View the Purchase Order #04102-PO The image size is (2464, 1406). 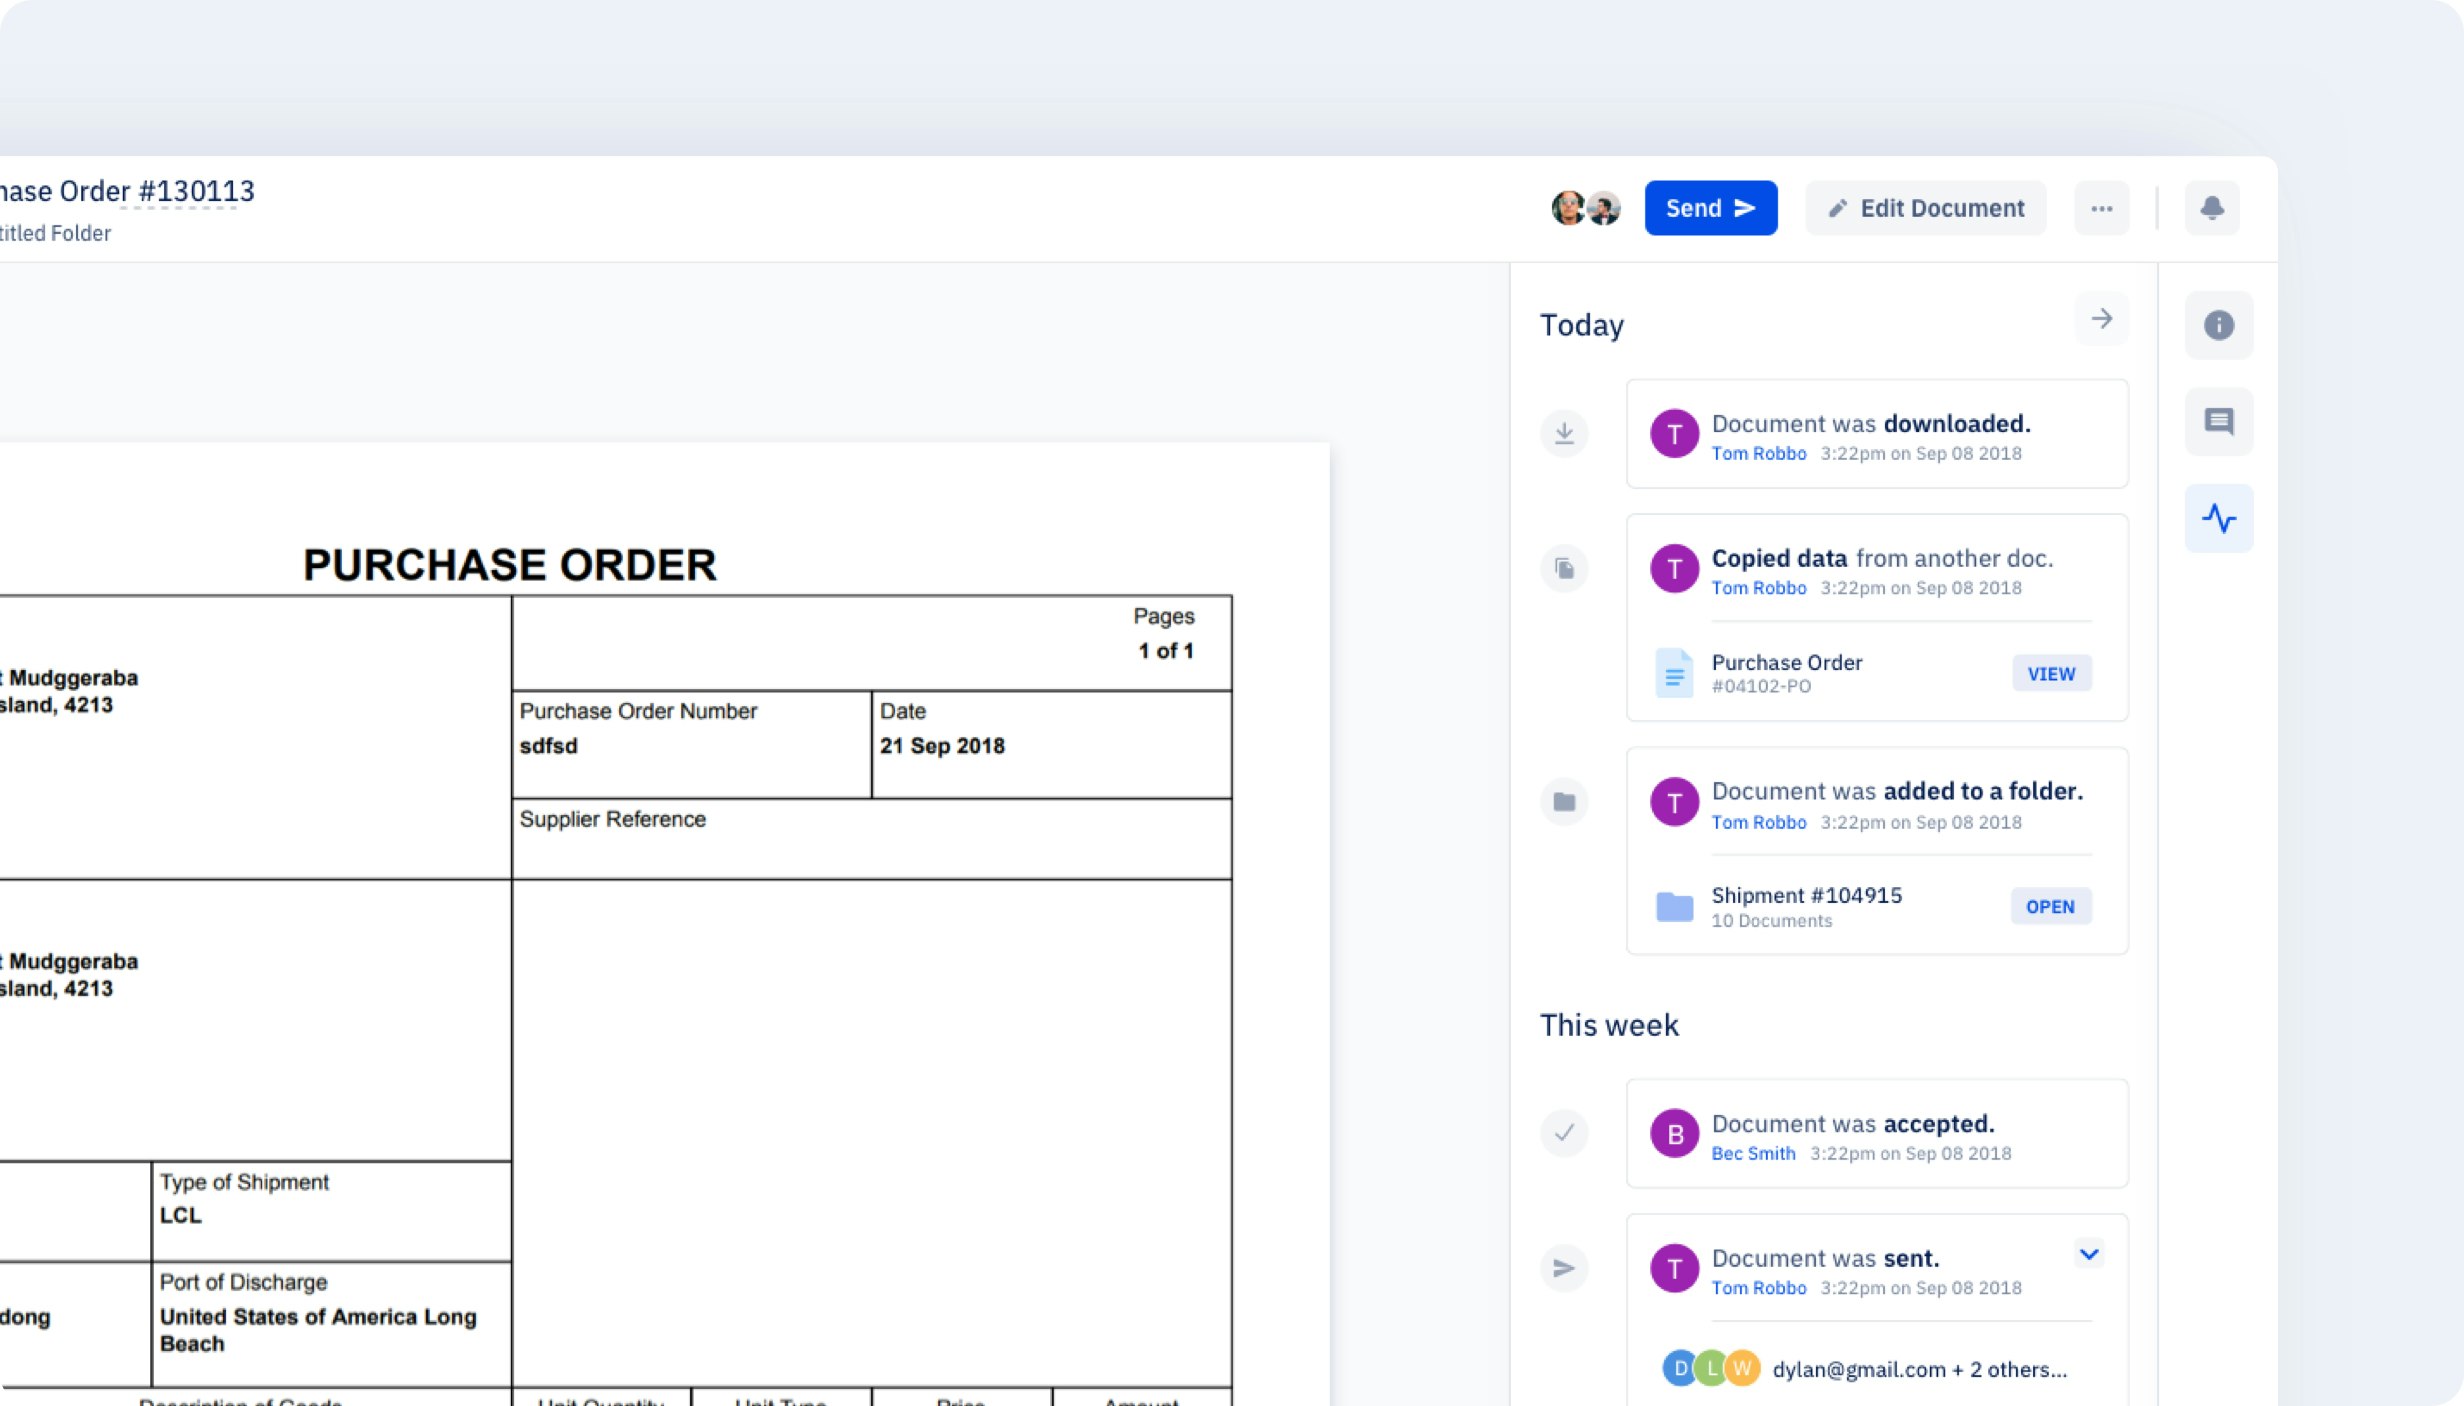(2051, 673)
